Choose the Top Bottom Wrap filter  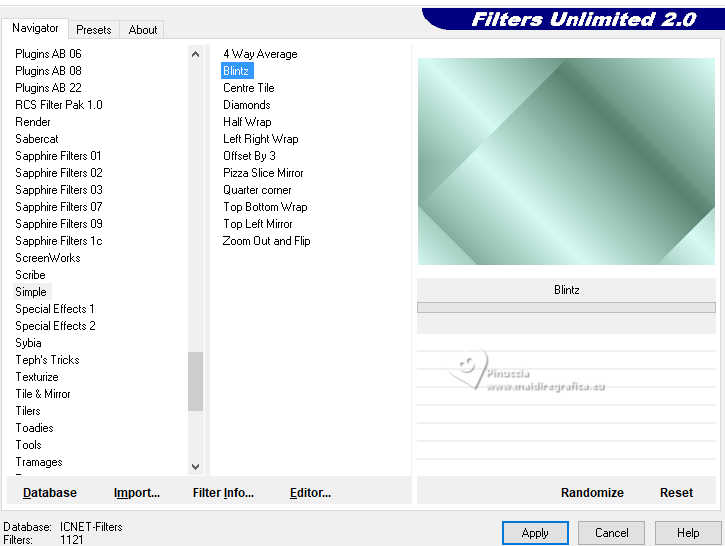tap(265, 207)
